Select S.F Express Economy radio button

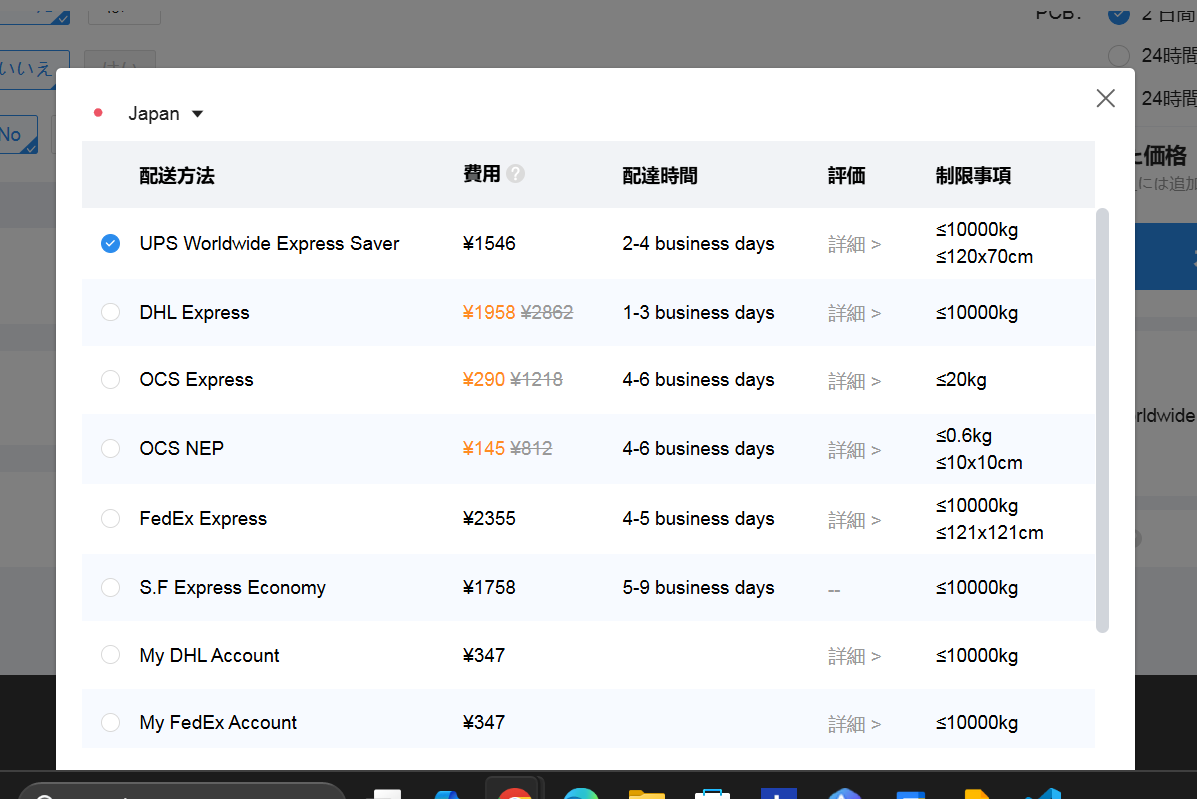point(111,588)
